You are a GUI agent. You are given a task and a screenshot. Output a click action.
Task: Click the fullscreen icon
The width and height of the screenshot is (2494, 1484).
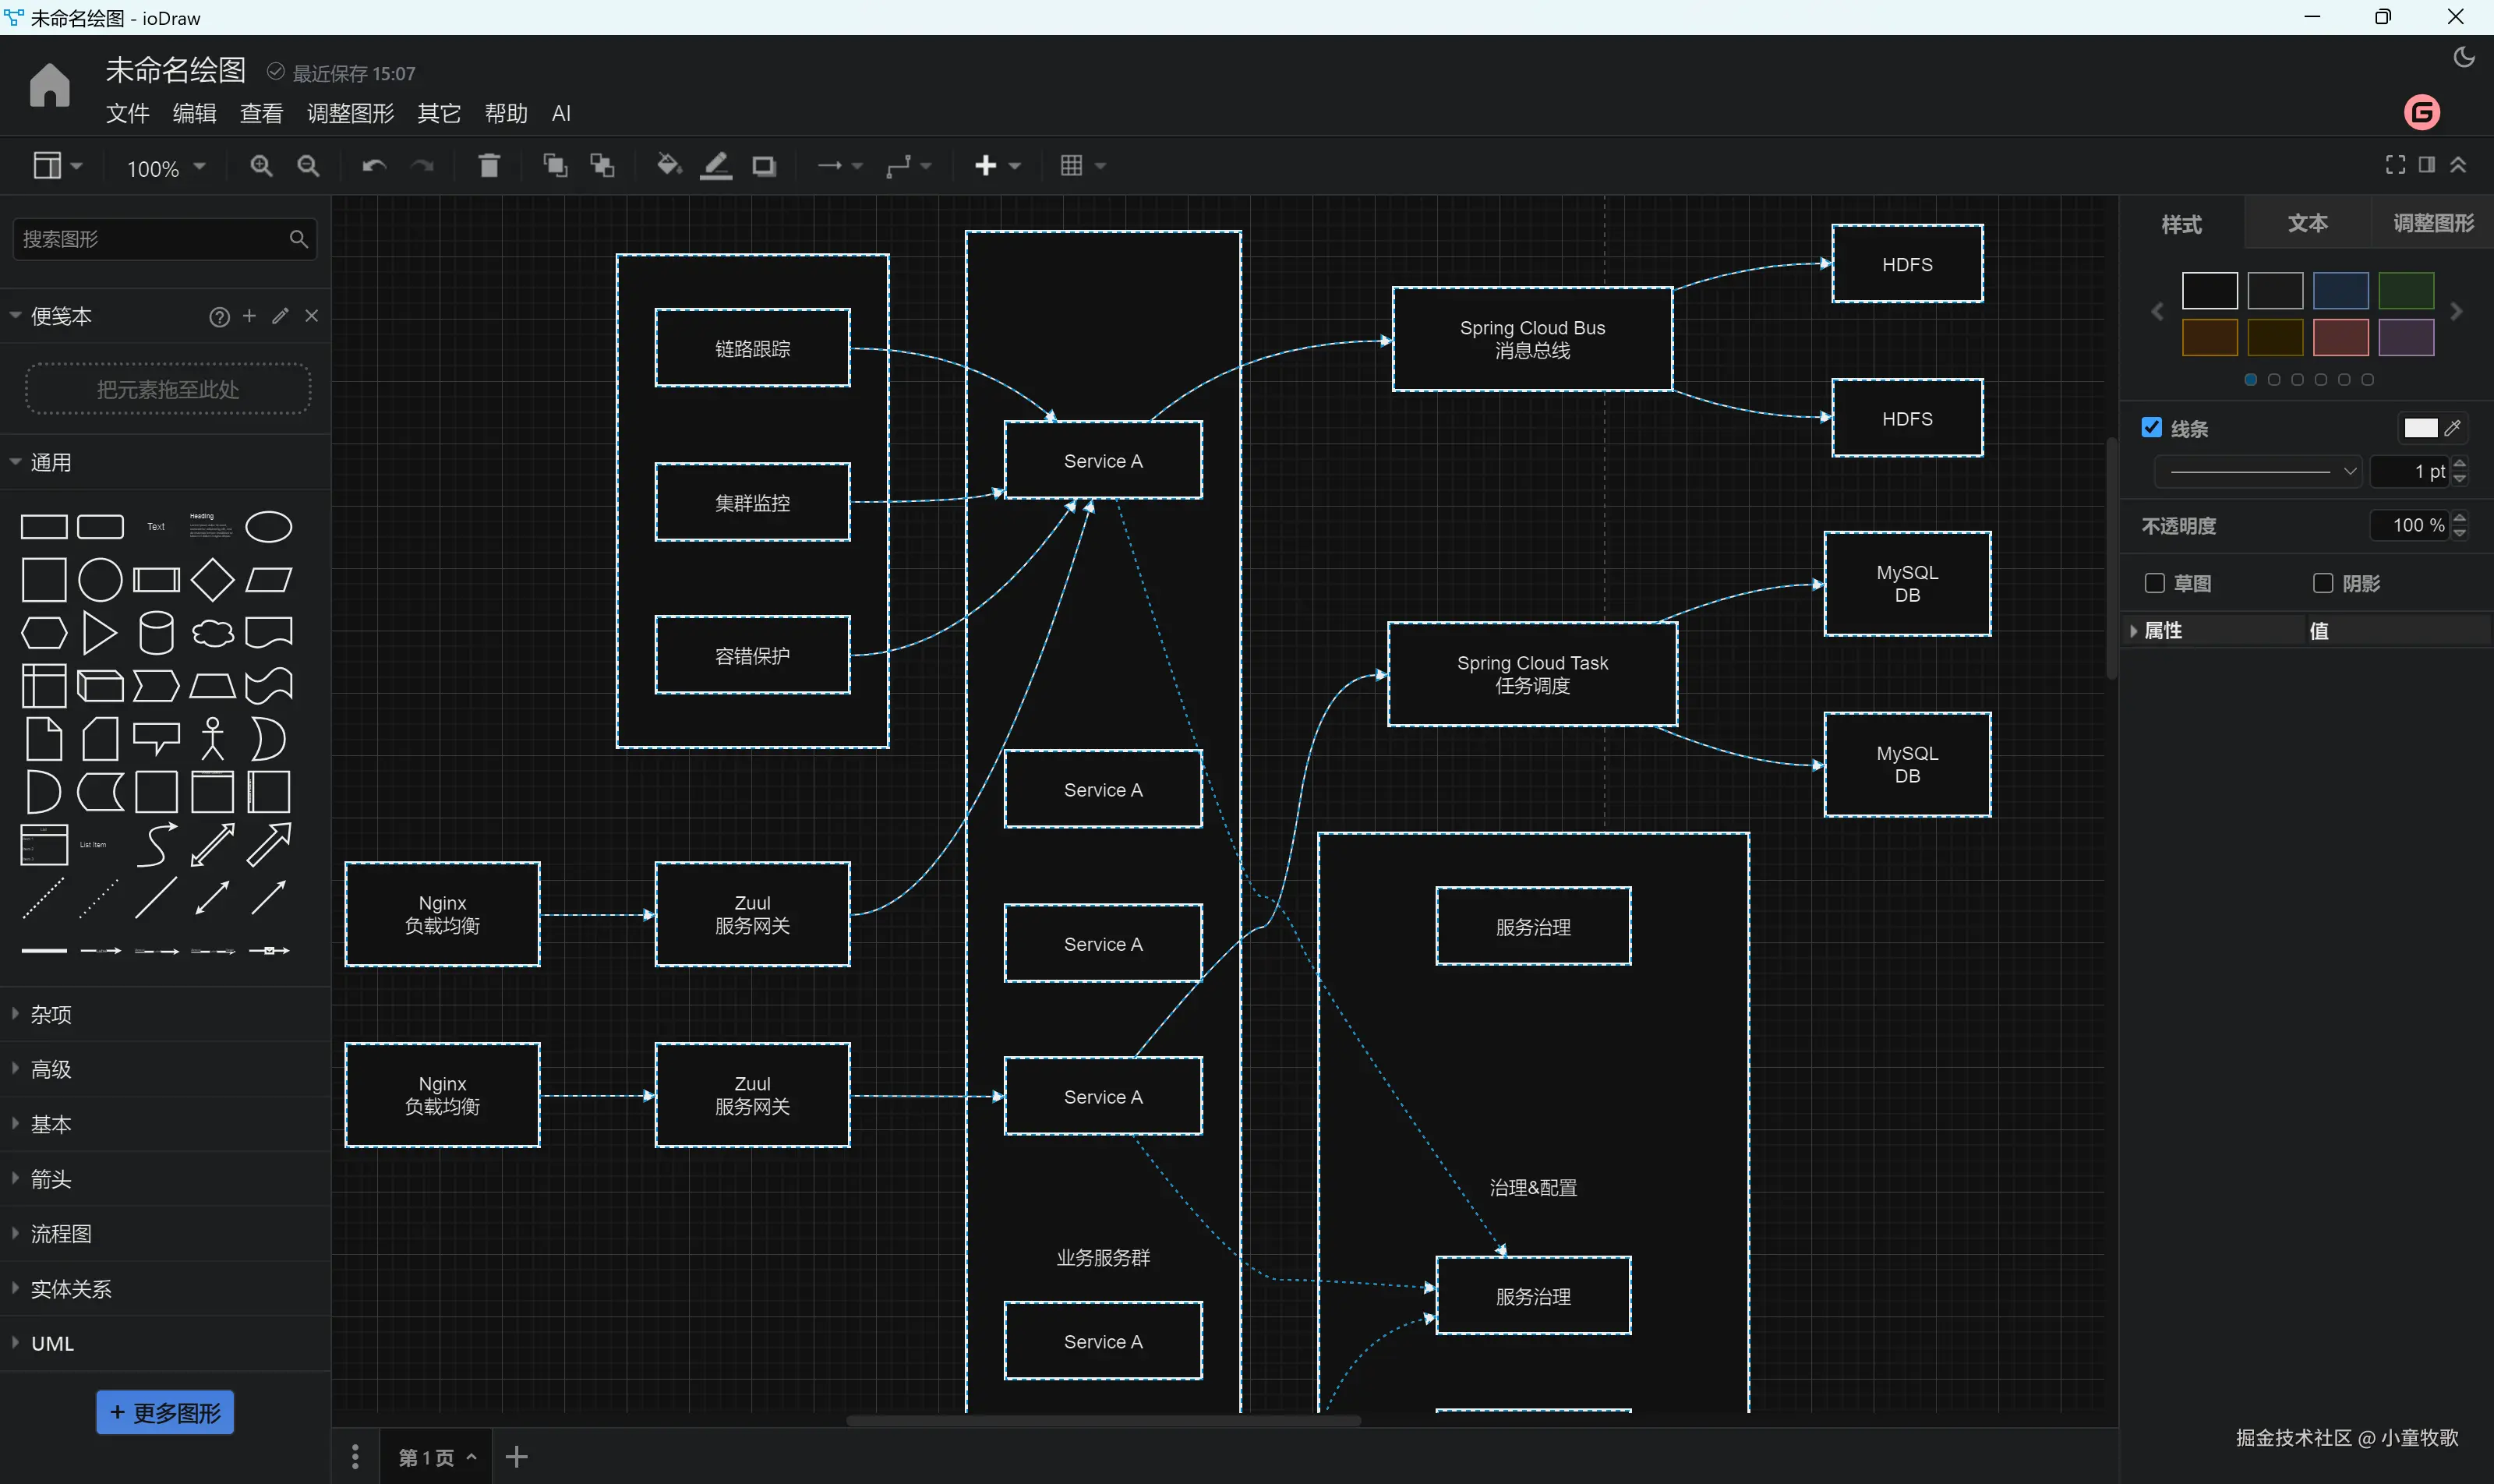click(2395, 165)
